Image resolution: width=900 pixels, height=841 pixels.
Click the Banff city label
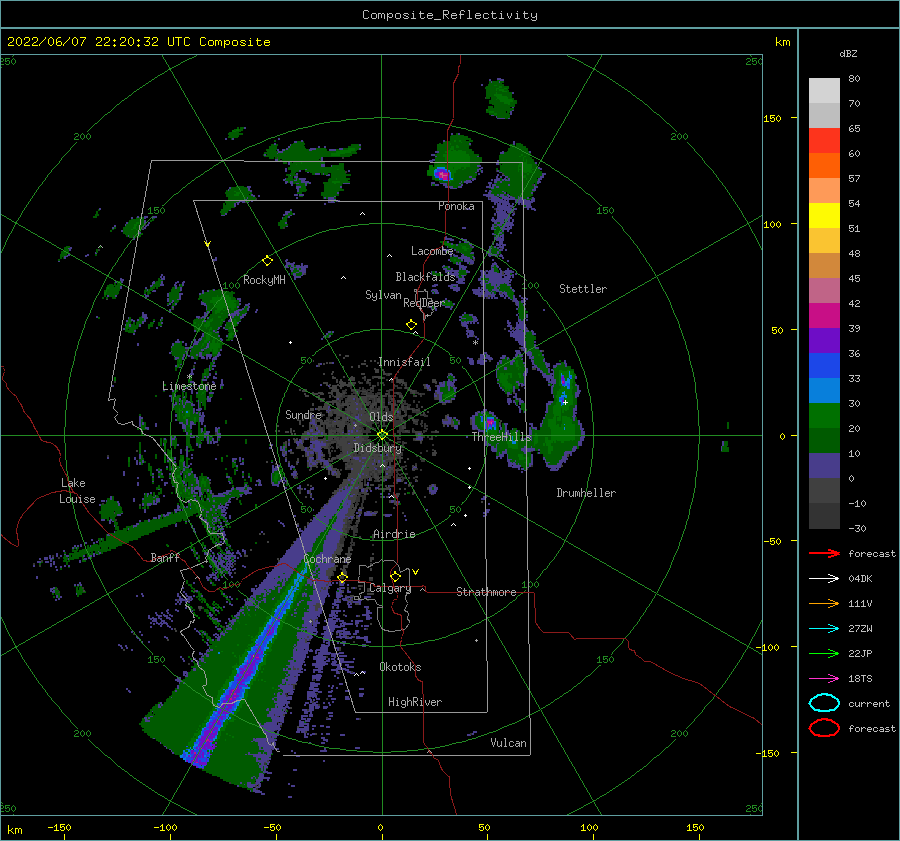[165, 558]
